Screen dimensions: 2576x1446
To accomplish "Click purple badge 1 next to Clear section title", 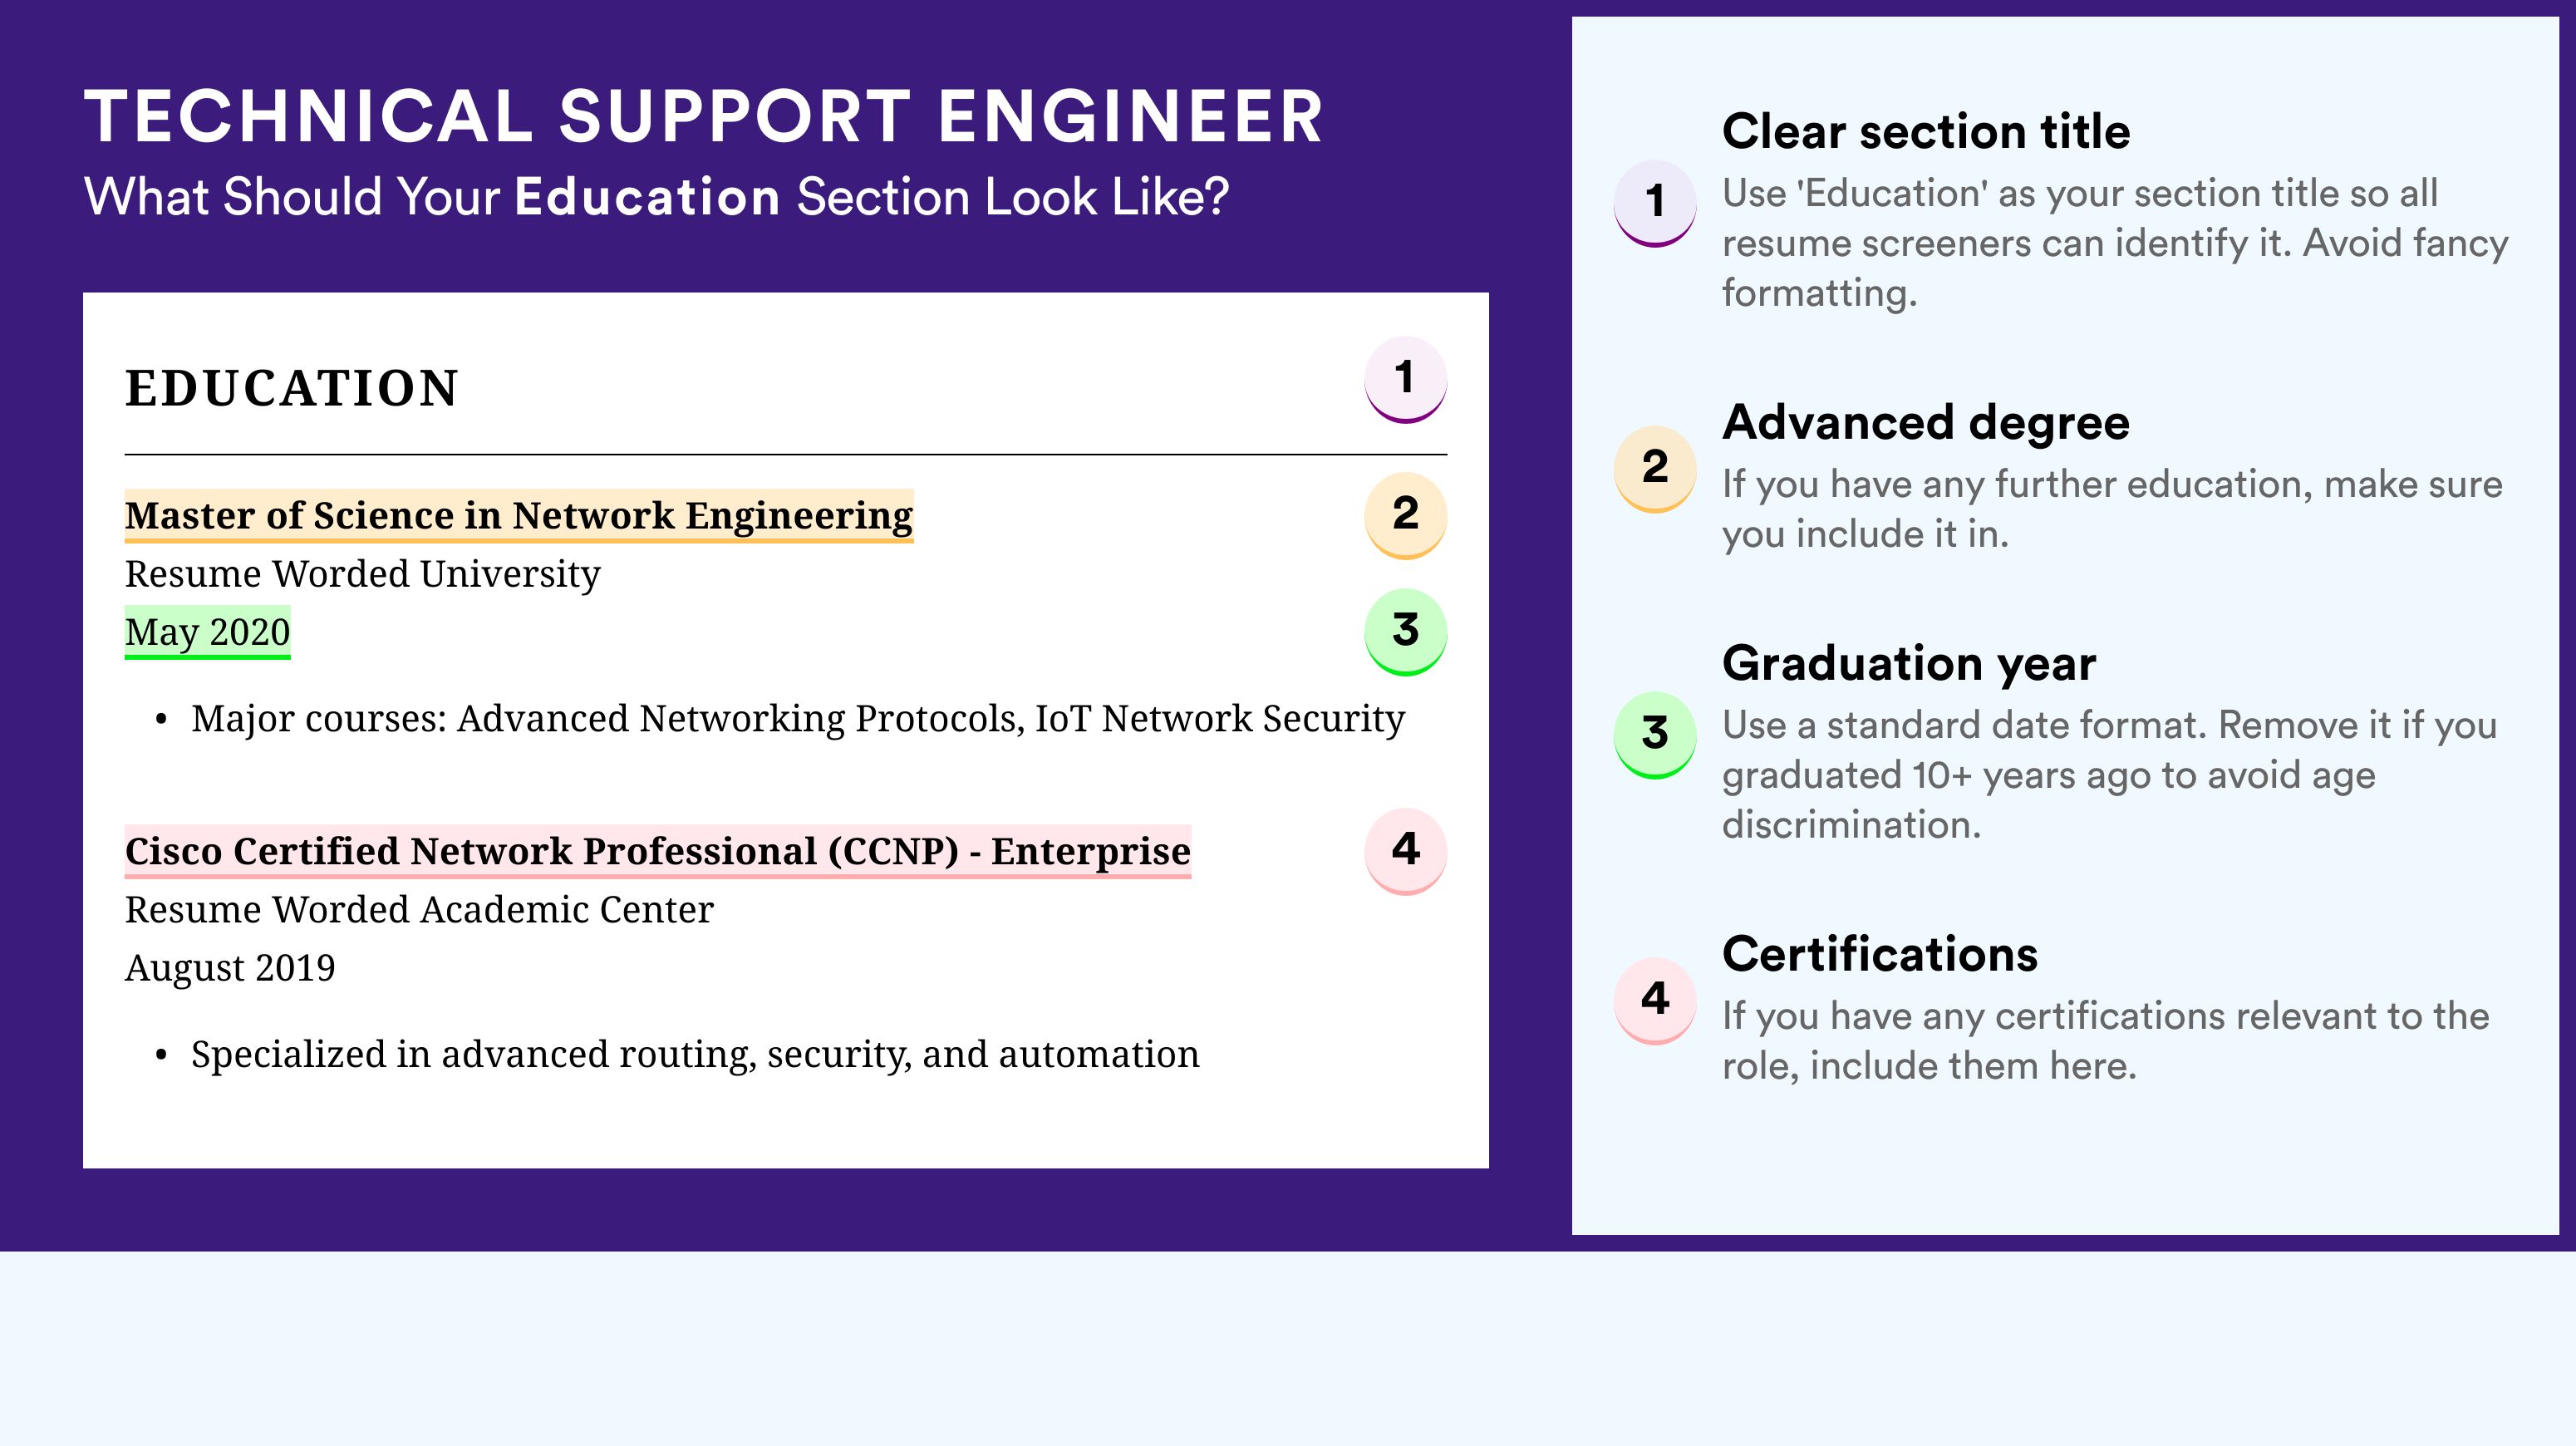I will [x=1654, y=203].
